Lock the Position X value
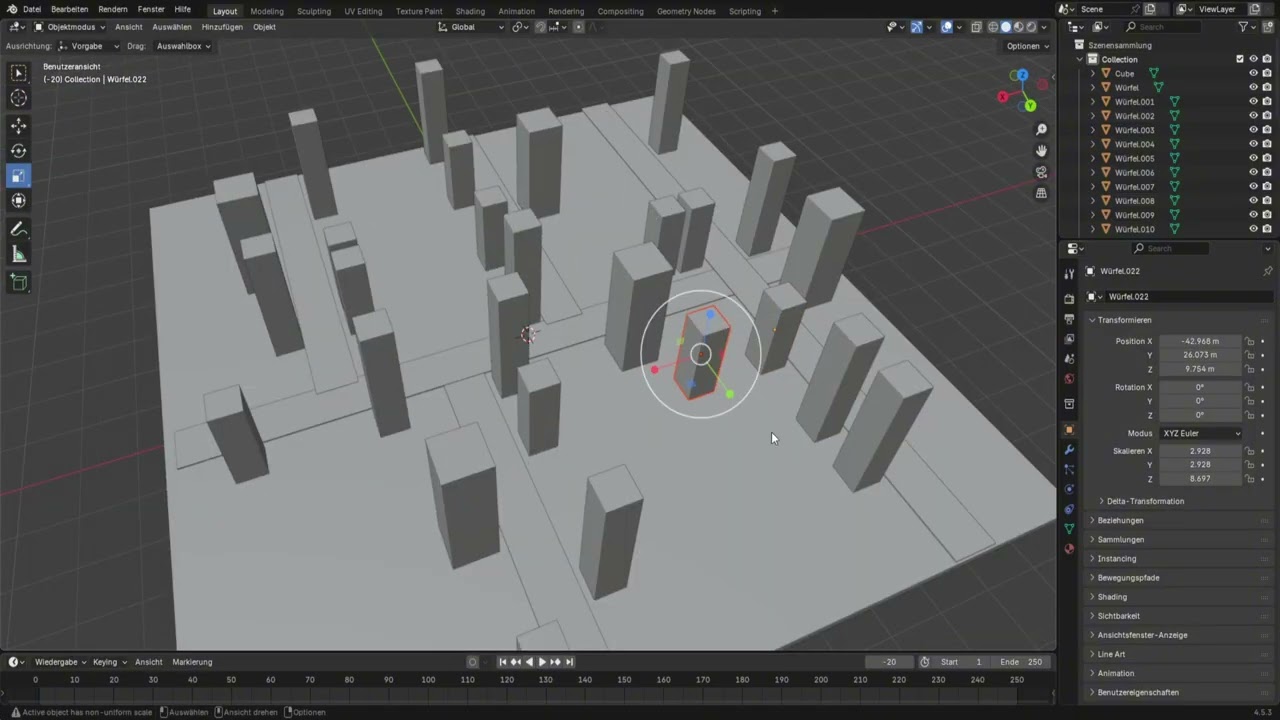 1250,341
